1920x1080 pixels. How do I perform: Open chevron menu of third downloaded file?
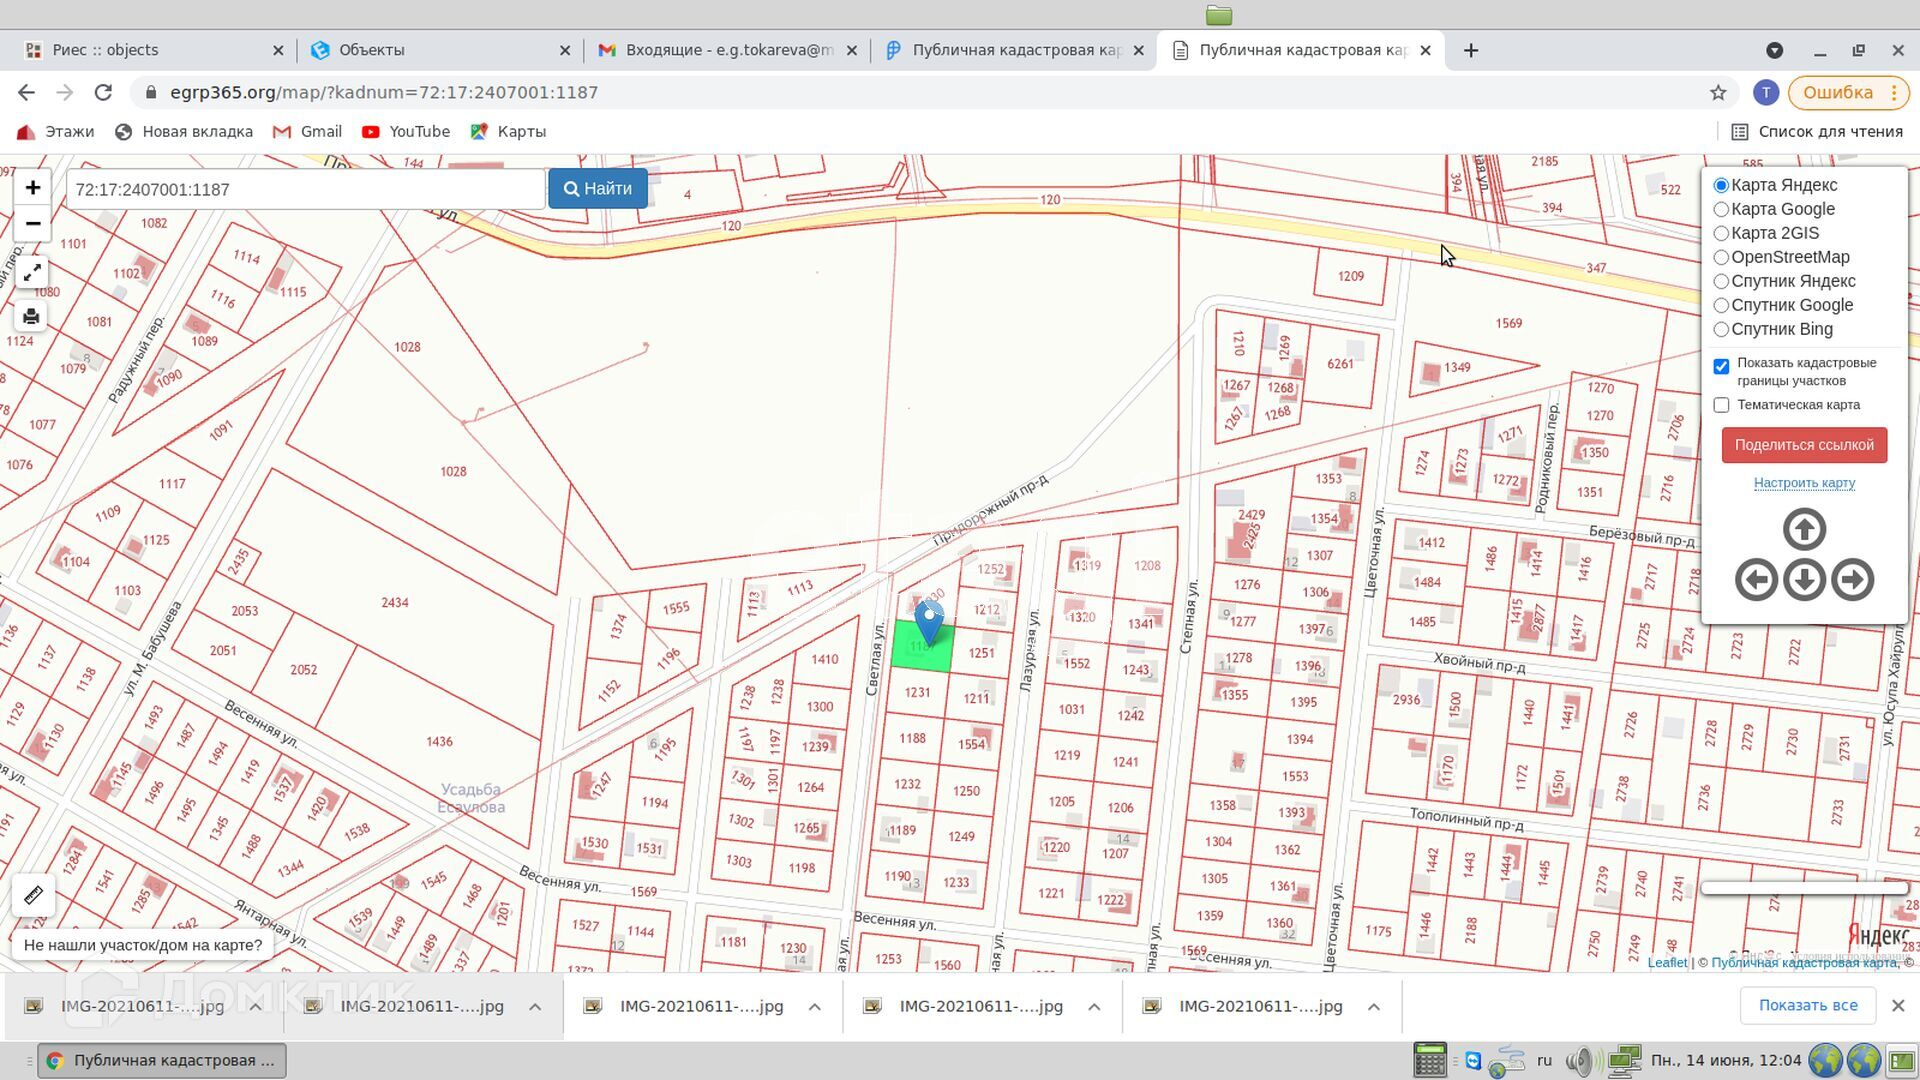pos(814,1007)
